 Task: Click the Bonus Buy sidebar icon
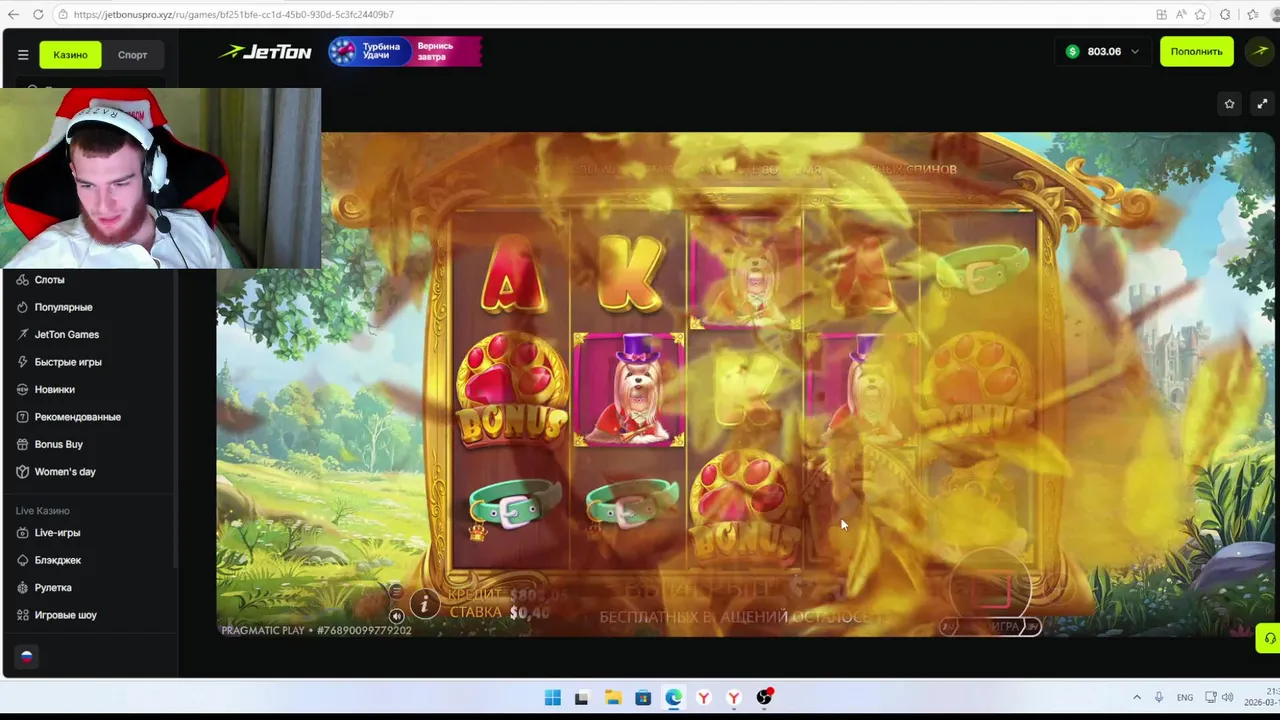tap(22, 444)
